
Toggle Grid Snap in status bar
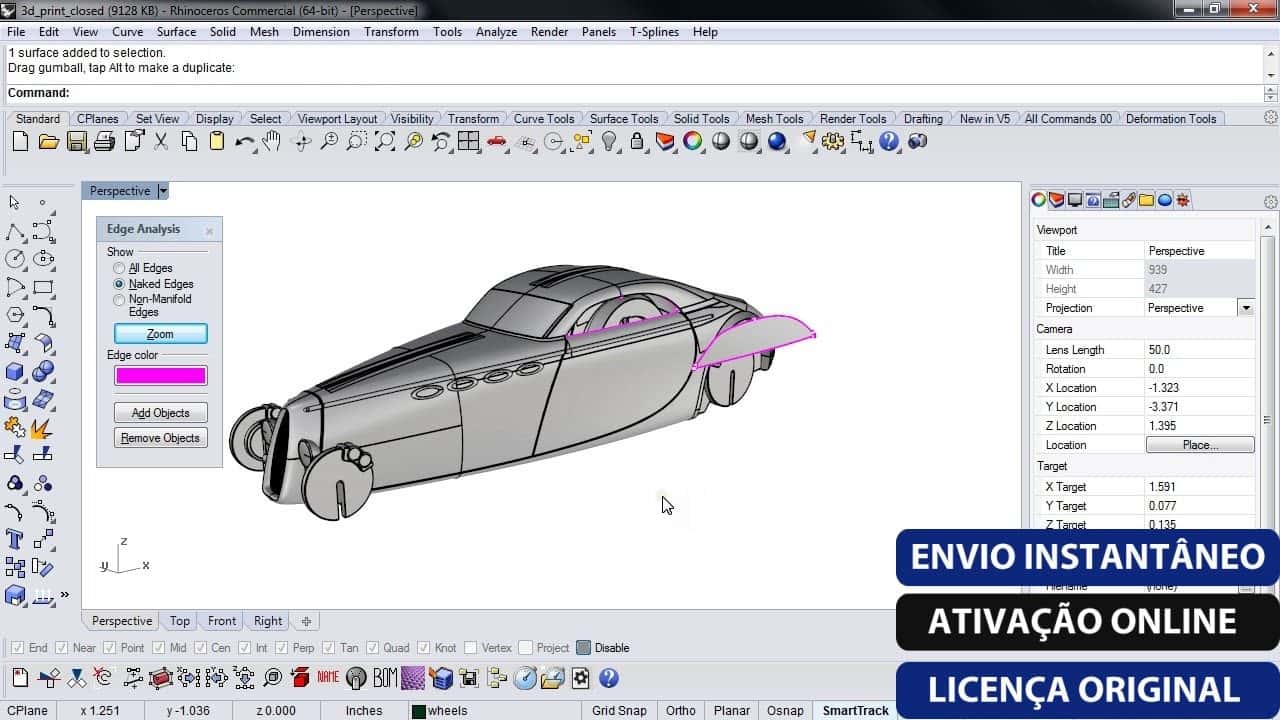(x=619, y=711)
